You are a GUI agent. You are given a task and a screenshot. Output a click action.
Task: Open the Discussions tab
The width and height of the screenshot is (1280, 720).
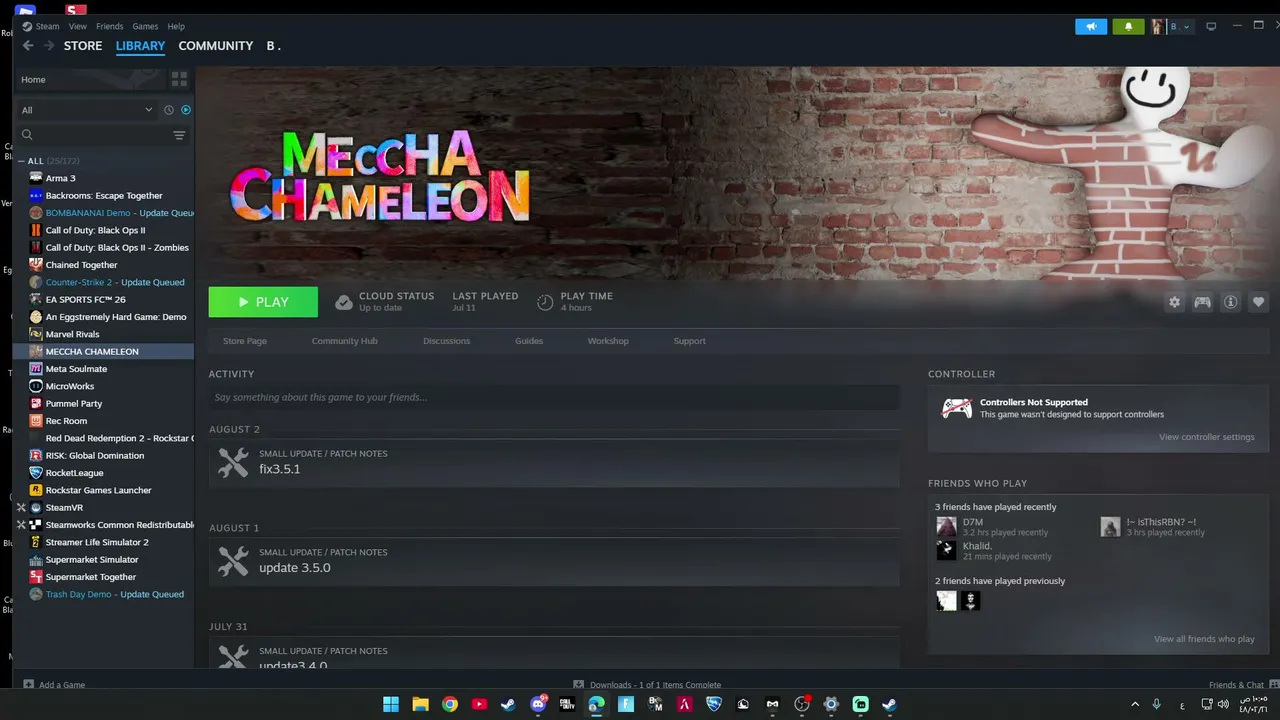446,341
